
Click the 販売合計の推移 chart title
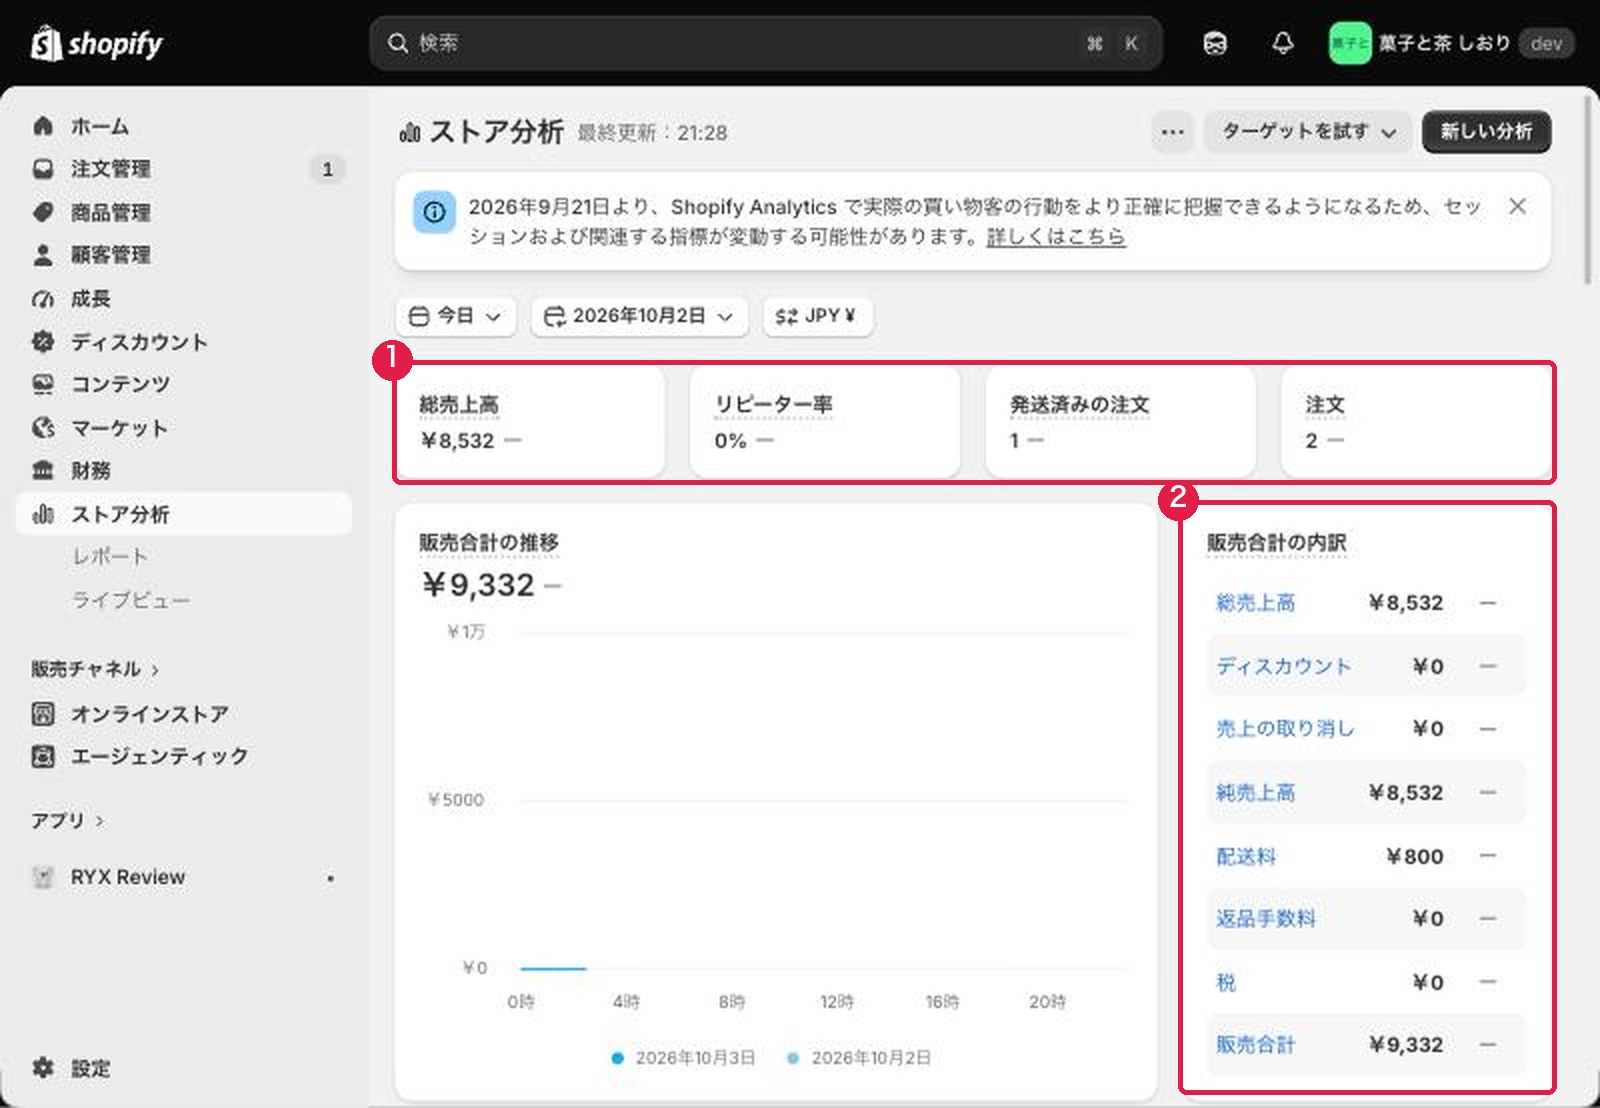point(489,542)
